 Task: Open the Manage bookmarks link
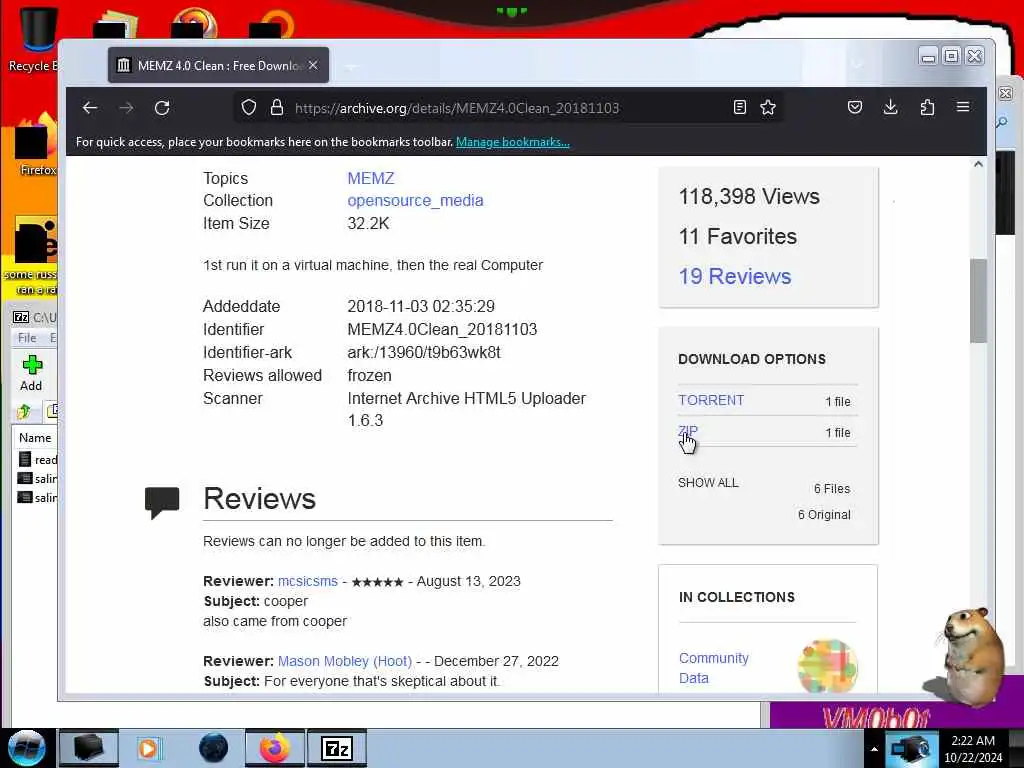click(513, 142)
